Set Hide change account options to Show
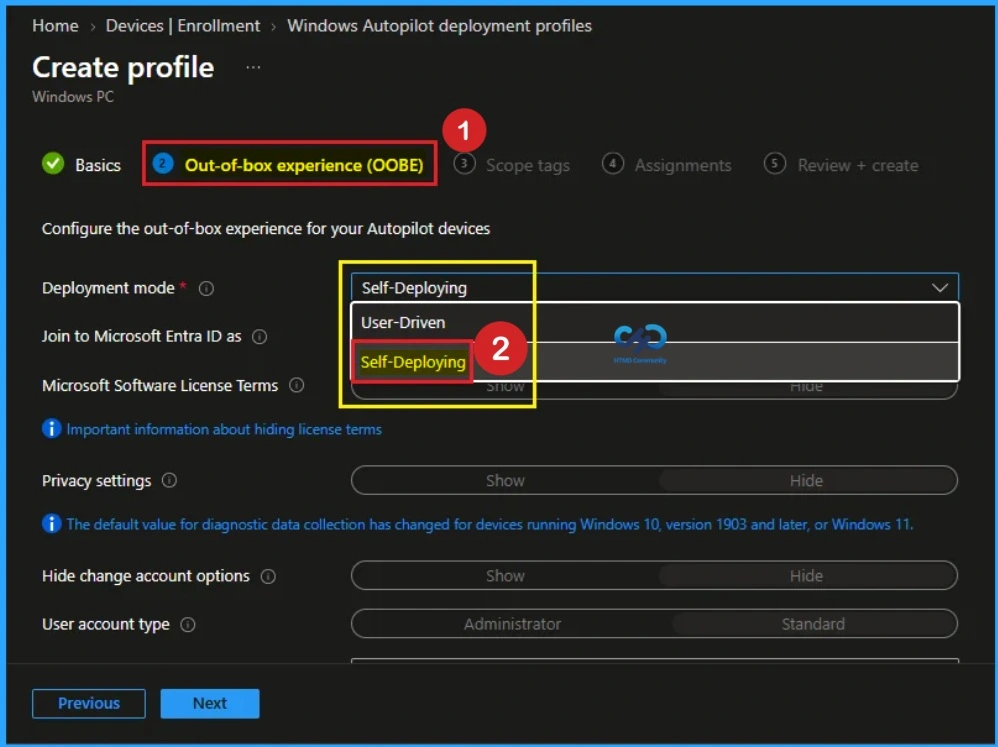Image resolution: width=998 pixels, height=747 pixels. pyautogui.click(x=505, y=576)
